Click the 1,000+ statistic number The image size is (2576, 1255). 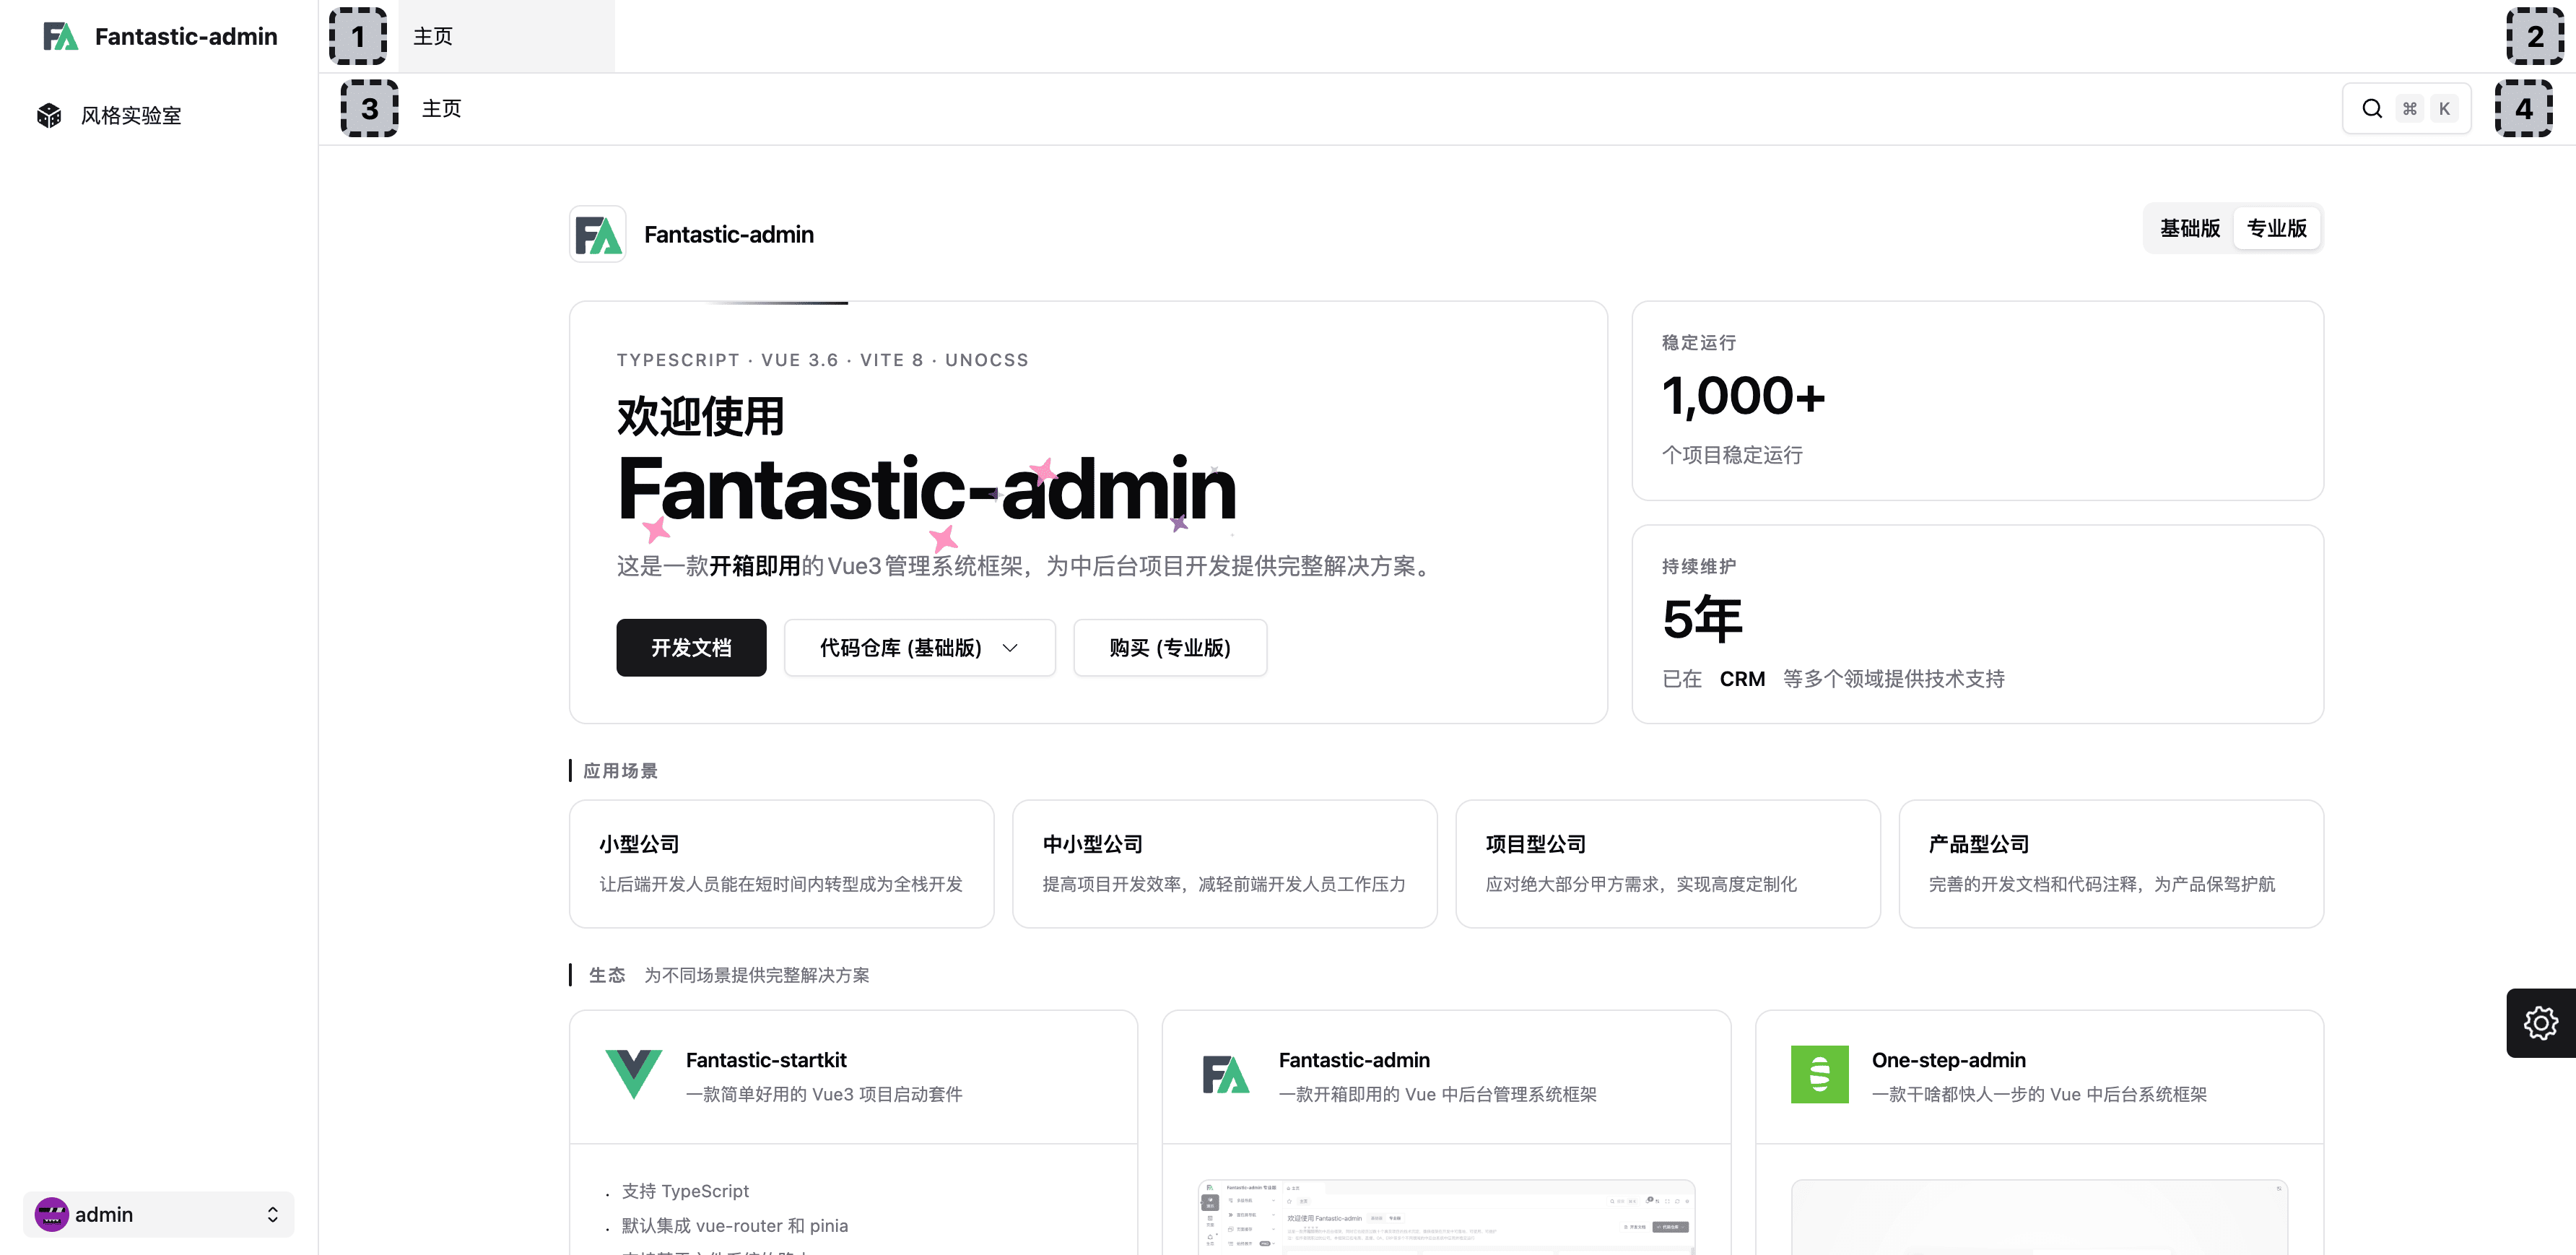pyautogui.click(x=1743, y=397)
